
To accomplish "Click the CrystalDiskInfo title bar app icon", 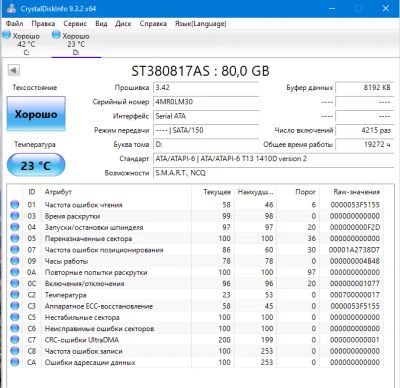I will pyautogui.click(x=11, y=8).
